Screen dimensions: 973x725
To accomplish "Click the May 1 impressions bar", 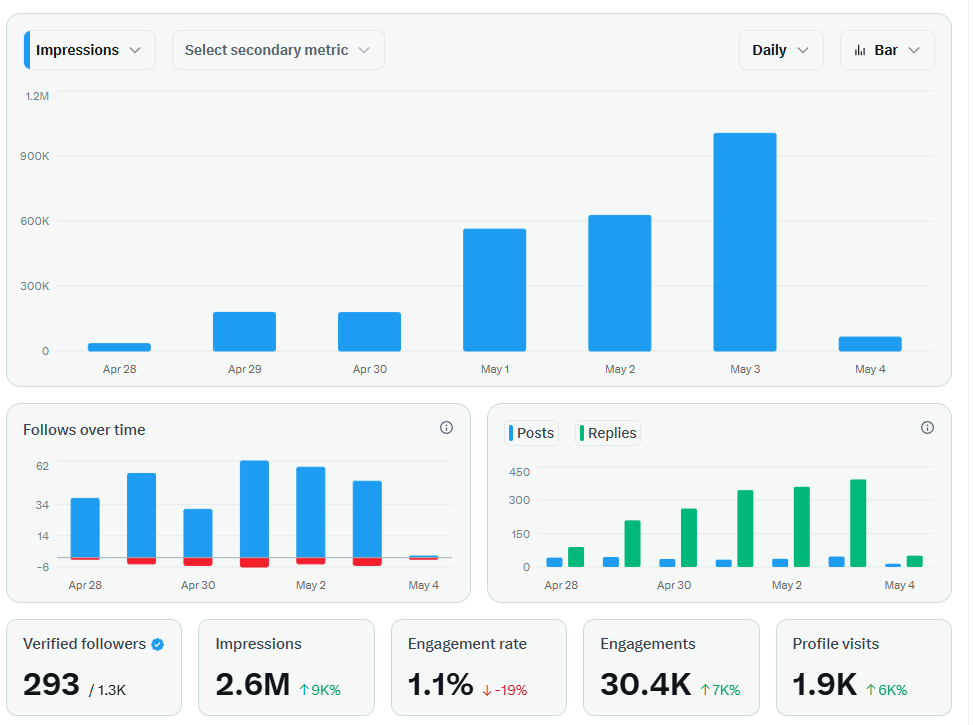I will 495,290.
